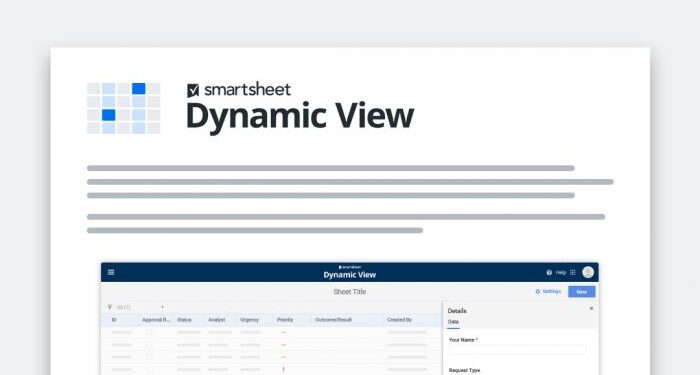Click the large Dynamic View heading
This screenshot has width=700, height=375.
click(300, 117)
